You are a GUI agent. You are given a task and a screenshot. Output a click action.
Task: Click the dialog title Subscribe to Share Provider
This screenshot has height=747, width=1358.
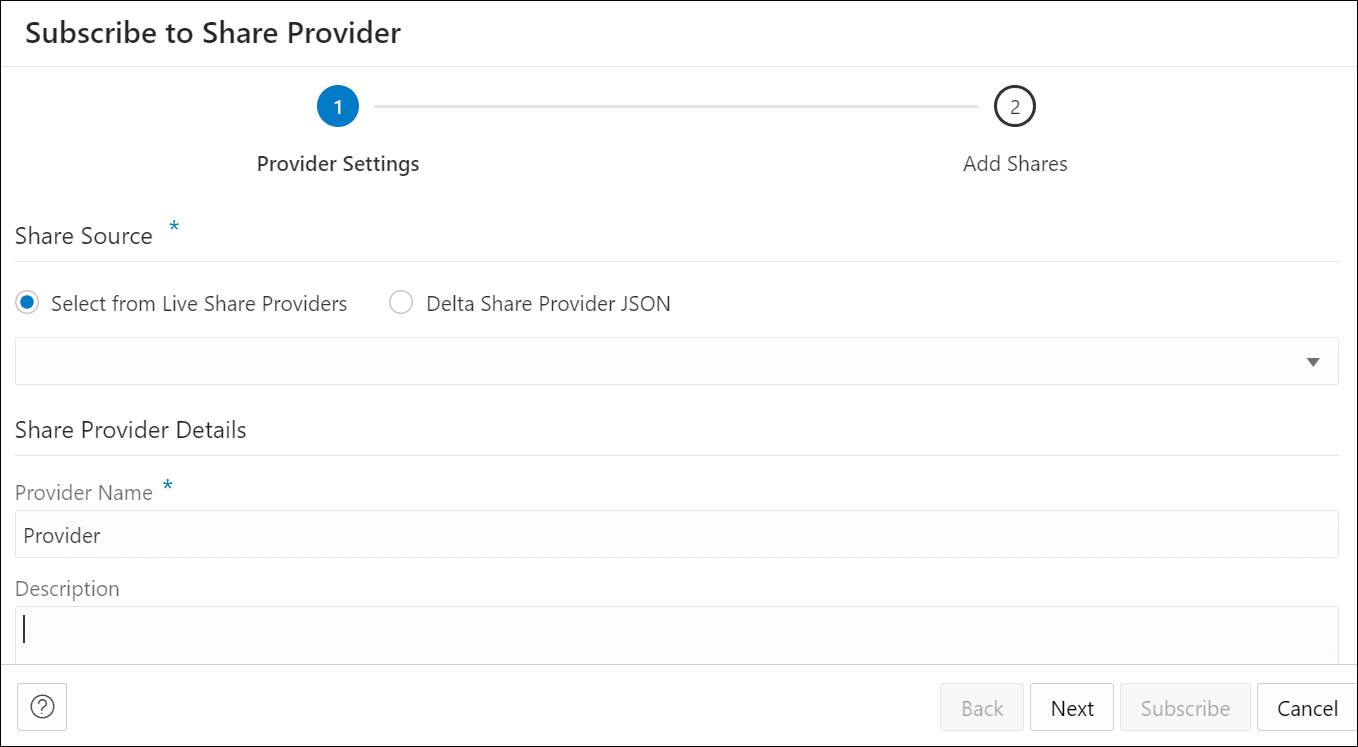pyautogui.click(x=213, y=32)
